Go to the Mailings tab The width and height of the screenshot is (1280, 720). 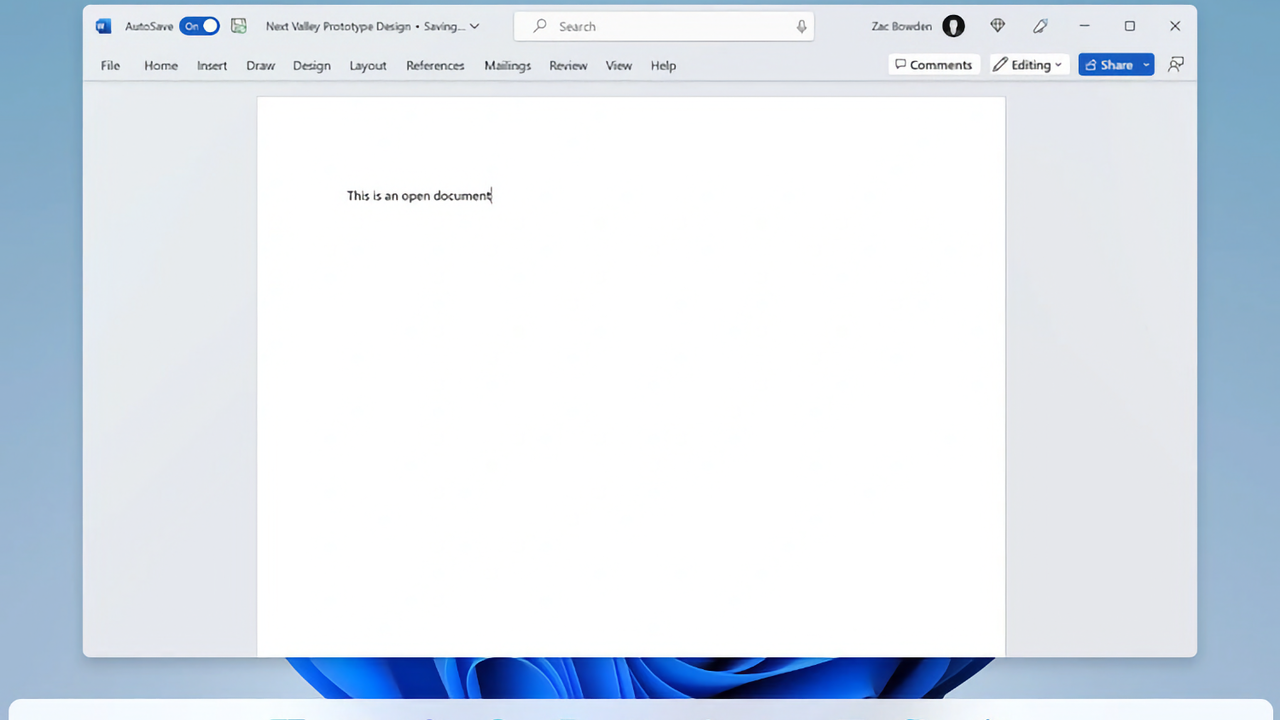click(507, 66)
